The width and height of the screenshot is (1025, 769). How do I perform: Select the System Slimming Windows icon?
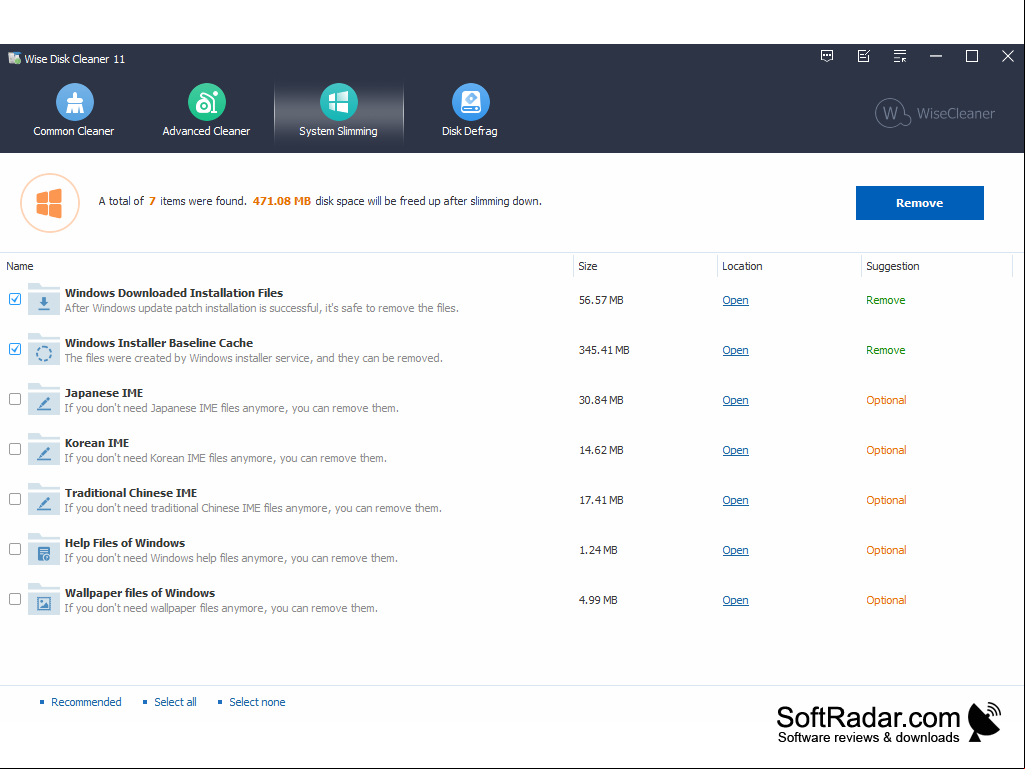pos(339,102)
